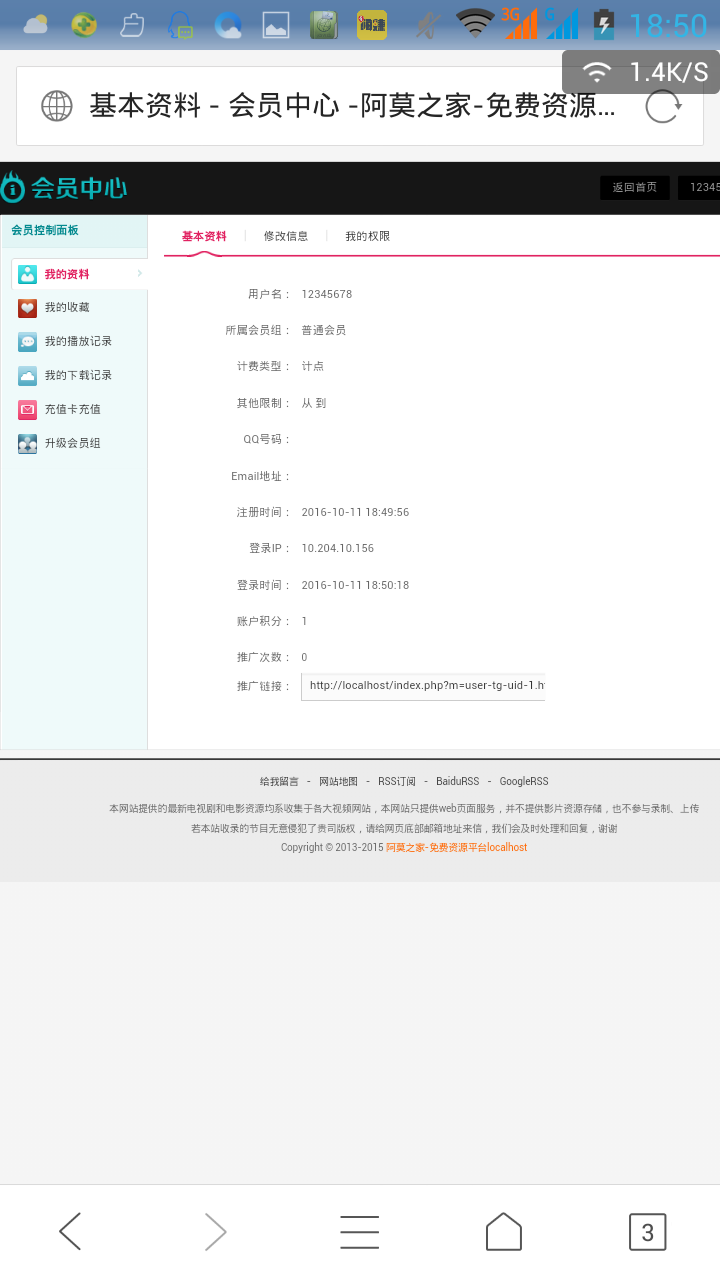The height and width of the screenshot is (1280, 720).
Task: Click the 我的播放记录 chat icon
Action: pyautogui.click(x=27, y=342)
